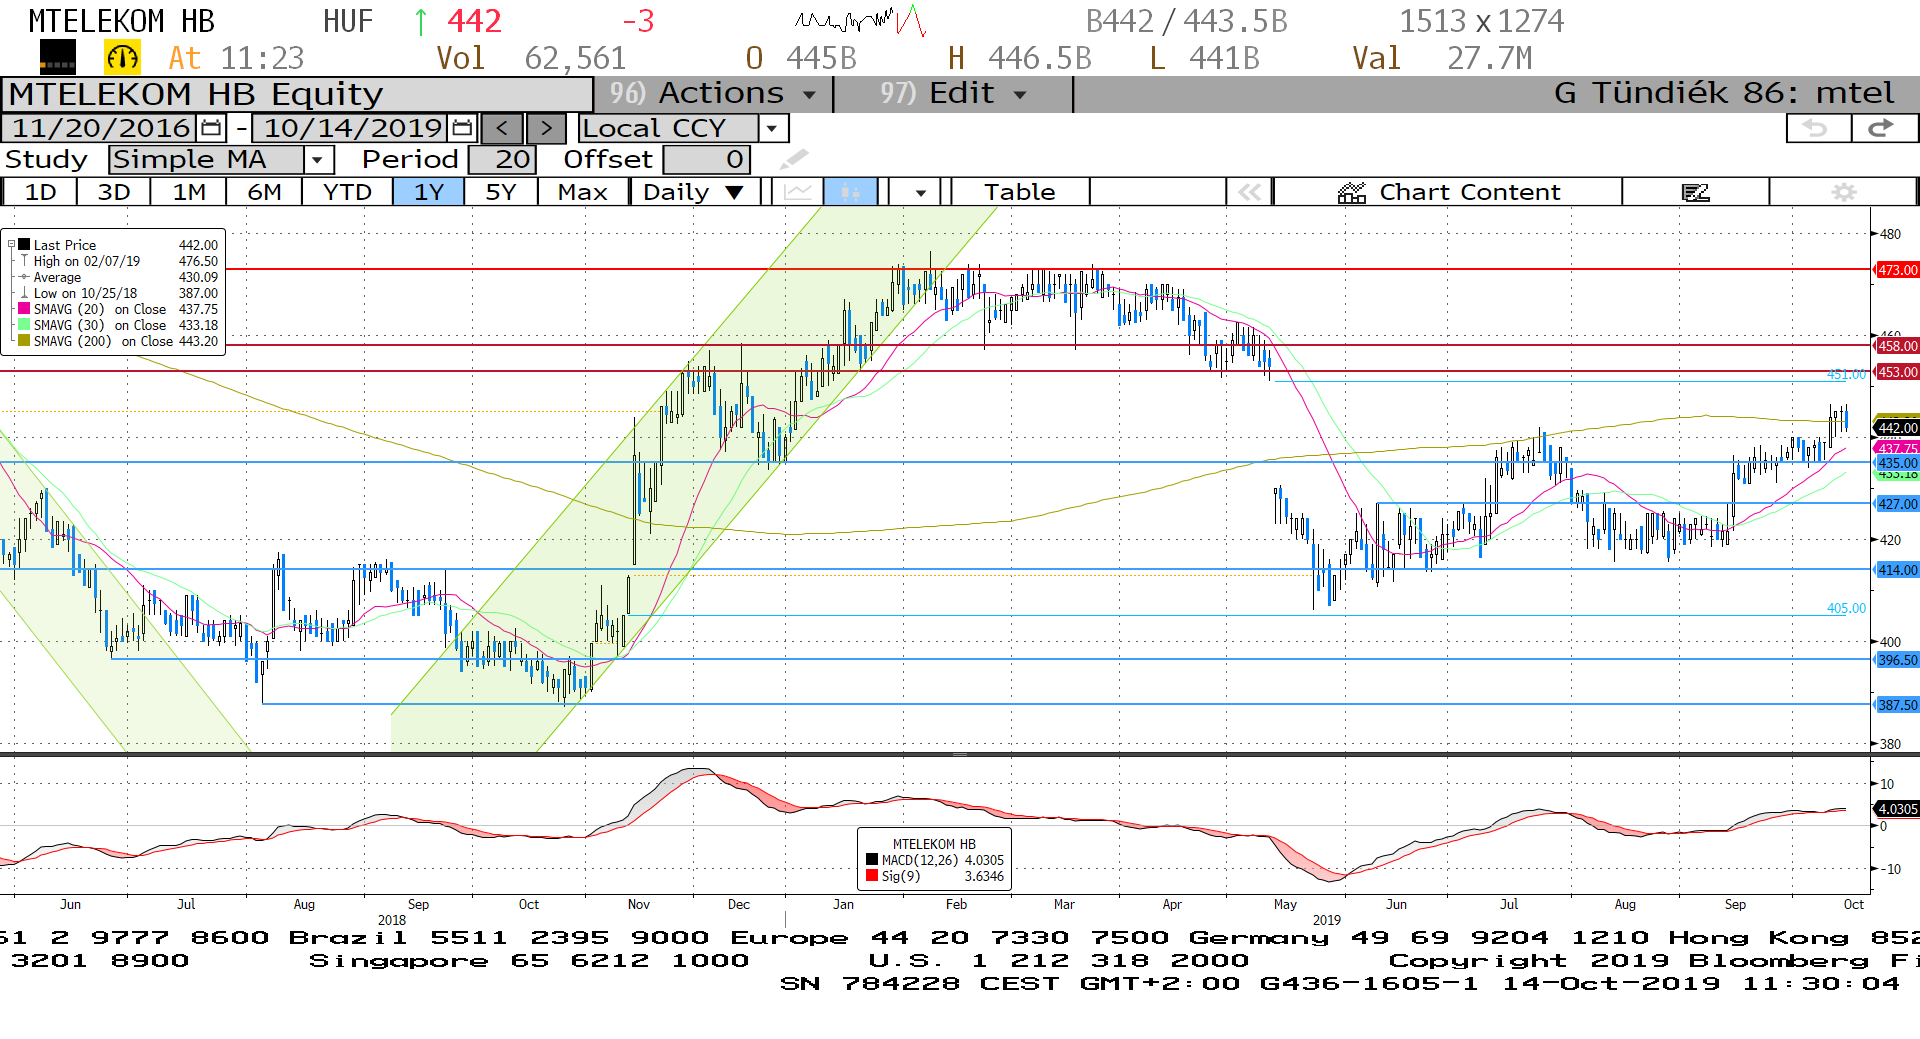The image size is (1920, 1039).
Task: Click the 405.00 annotation label
Action: [1846, 608]
